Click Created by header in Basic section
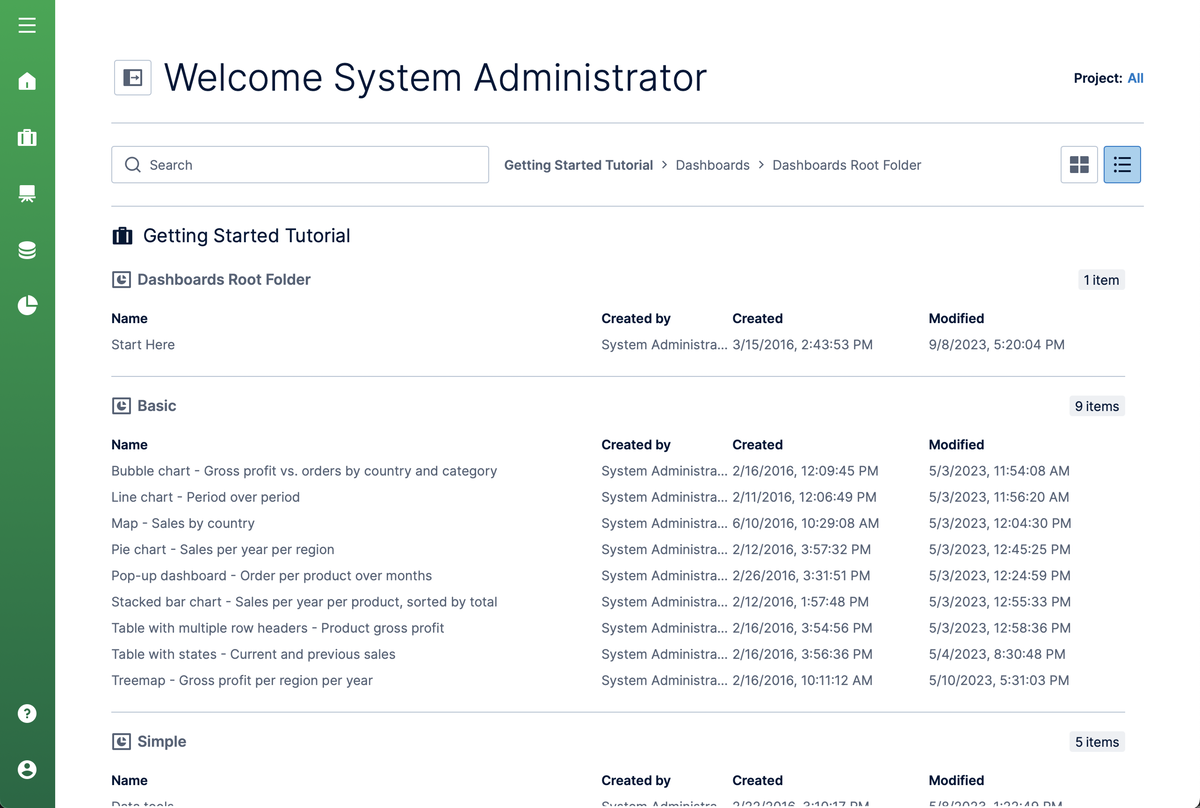Screen dimensions: 1200x808 pos(636,445)
